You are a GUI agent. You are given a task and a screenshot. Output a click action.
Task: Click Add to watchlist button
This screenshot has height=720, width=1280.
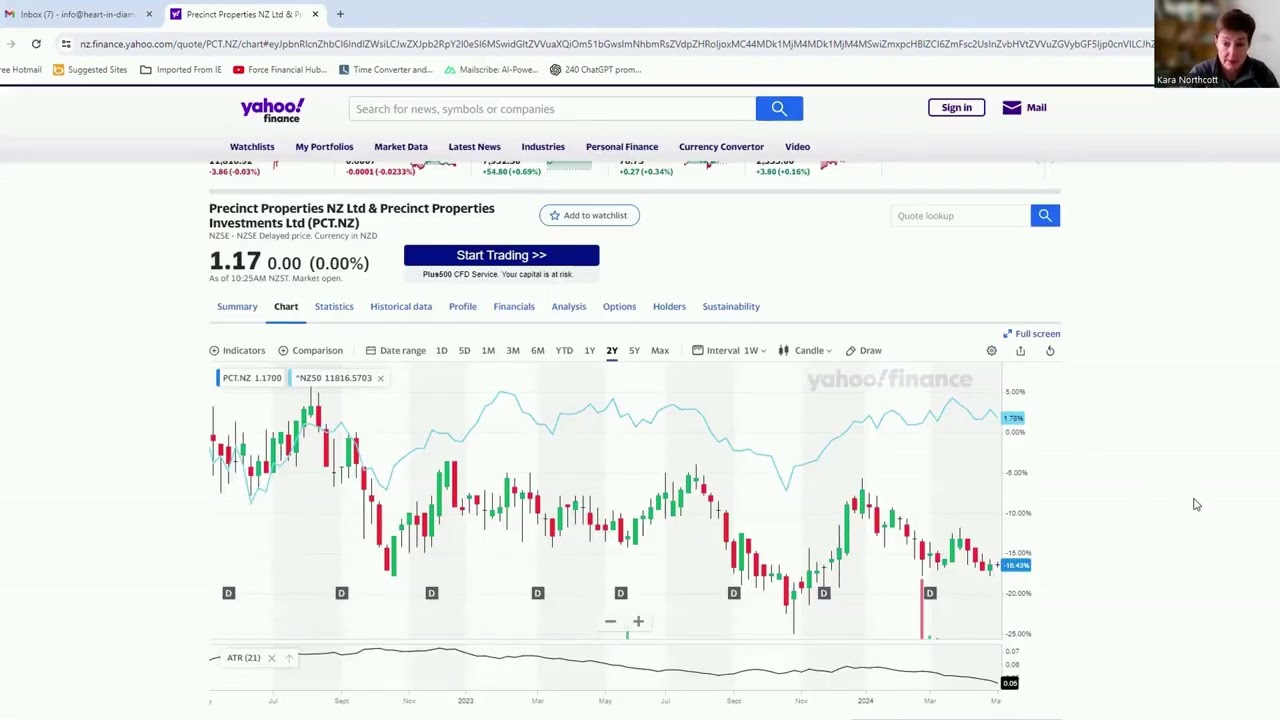[x=589, y=215]
